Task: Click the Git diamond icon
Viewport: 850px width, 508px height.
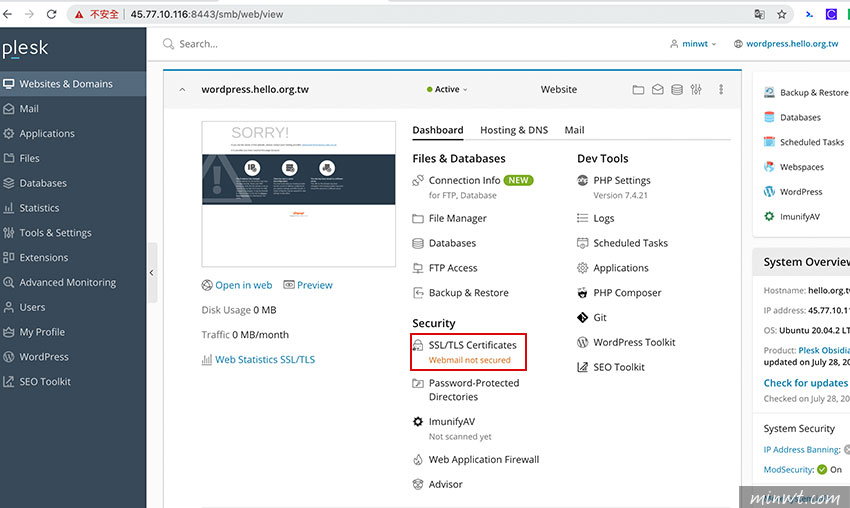Action: pyautogui.click(x=583, y=318)
